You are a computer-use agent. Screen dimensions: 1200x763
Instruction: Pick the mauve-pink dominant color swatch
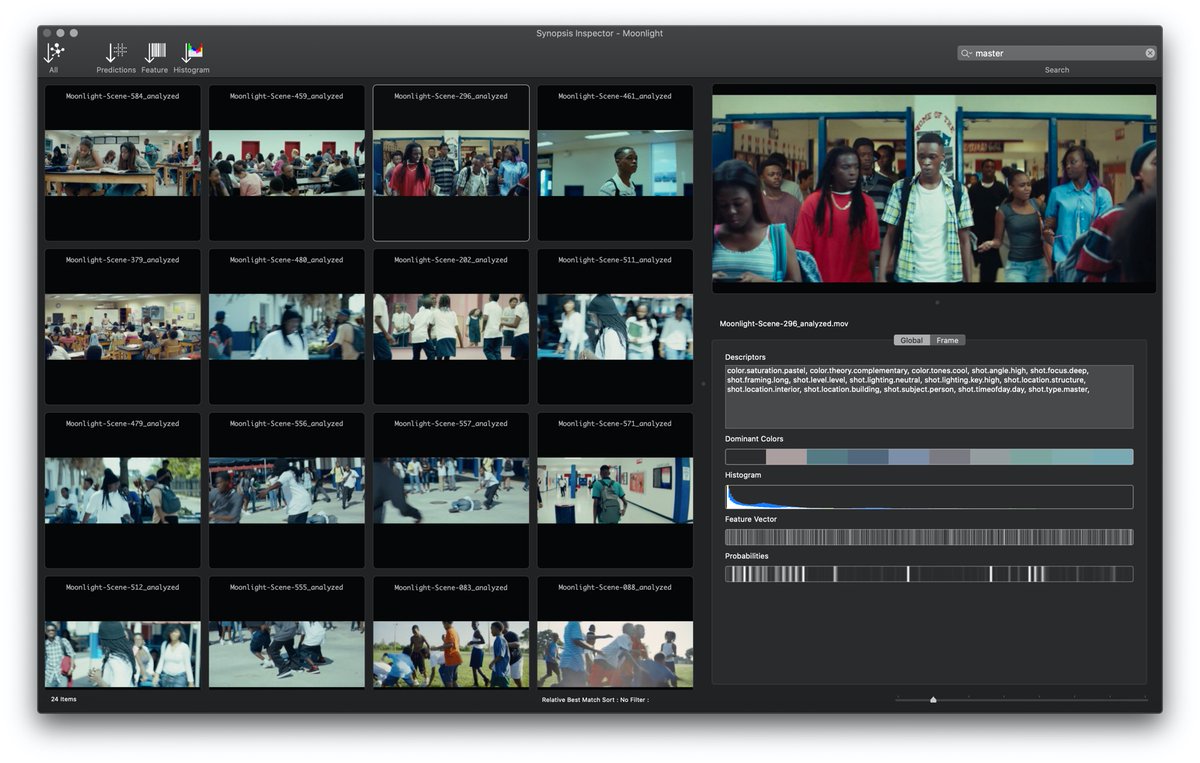click(786, 457)
